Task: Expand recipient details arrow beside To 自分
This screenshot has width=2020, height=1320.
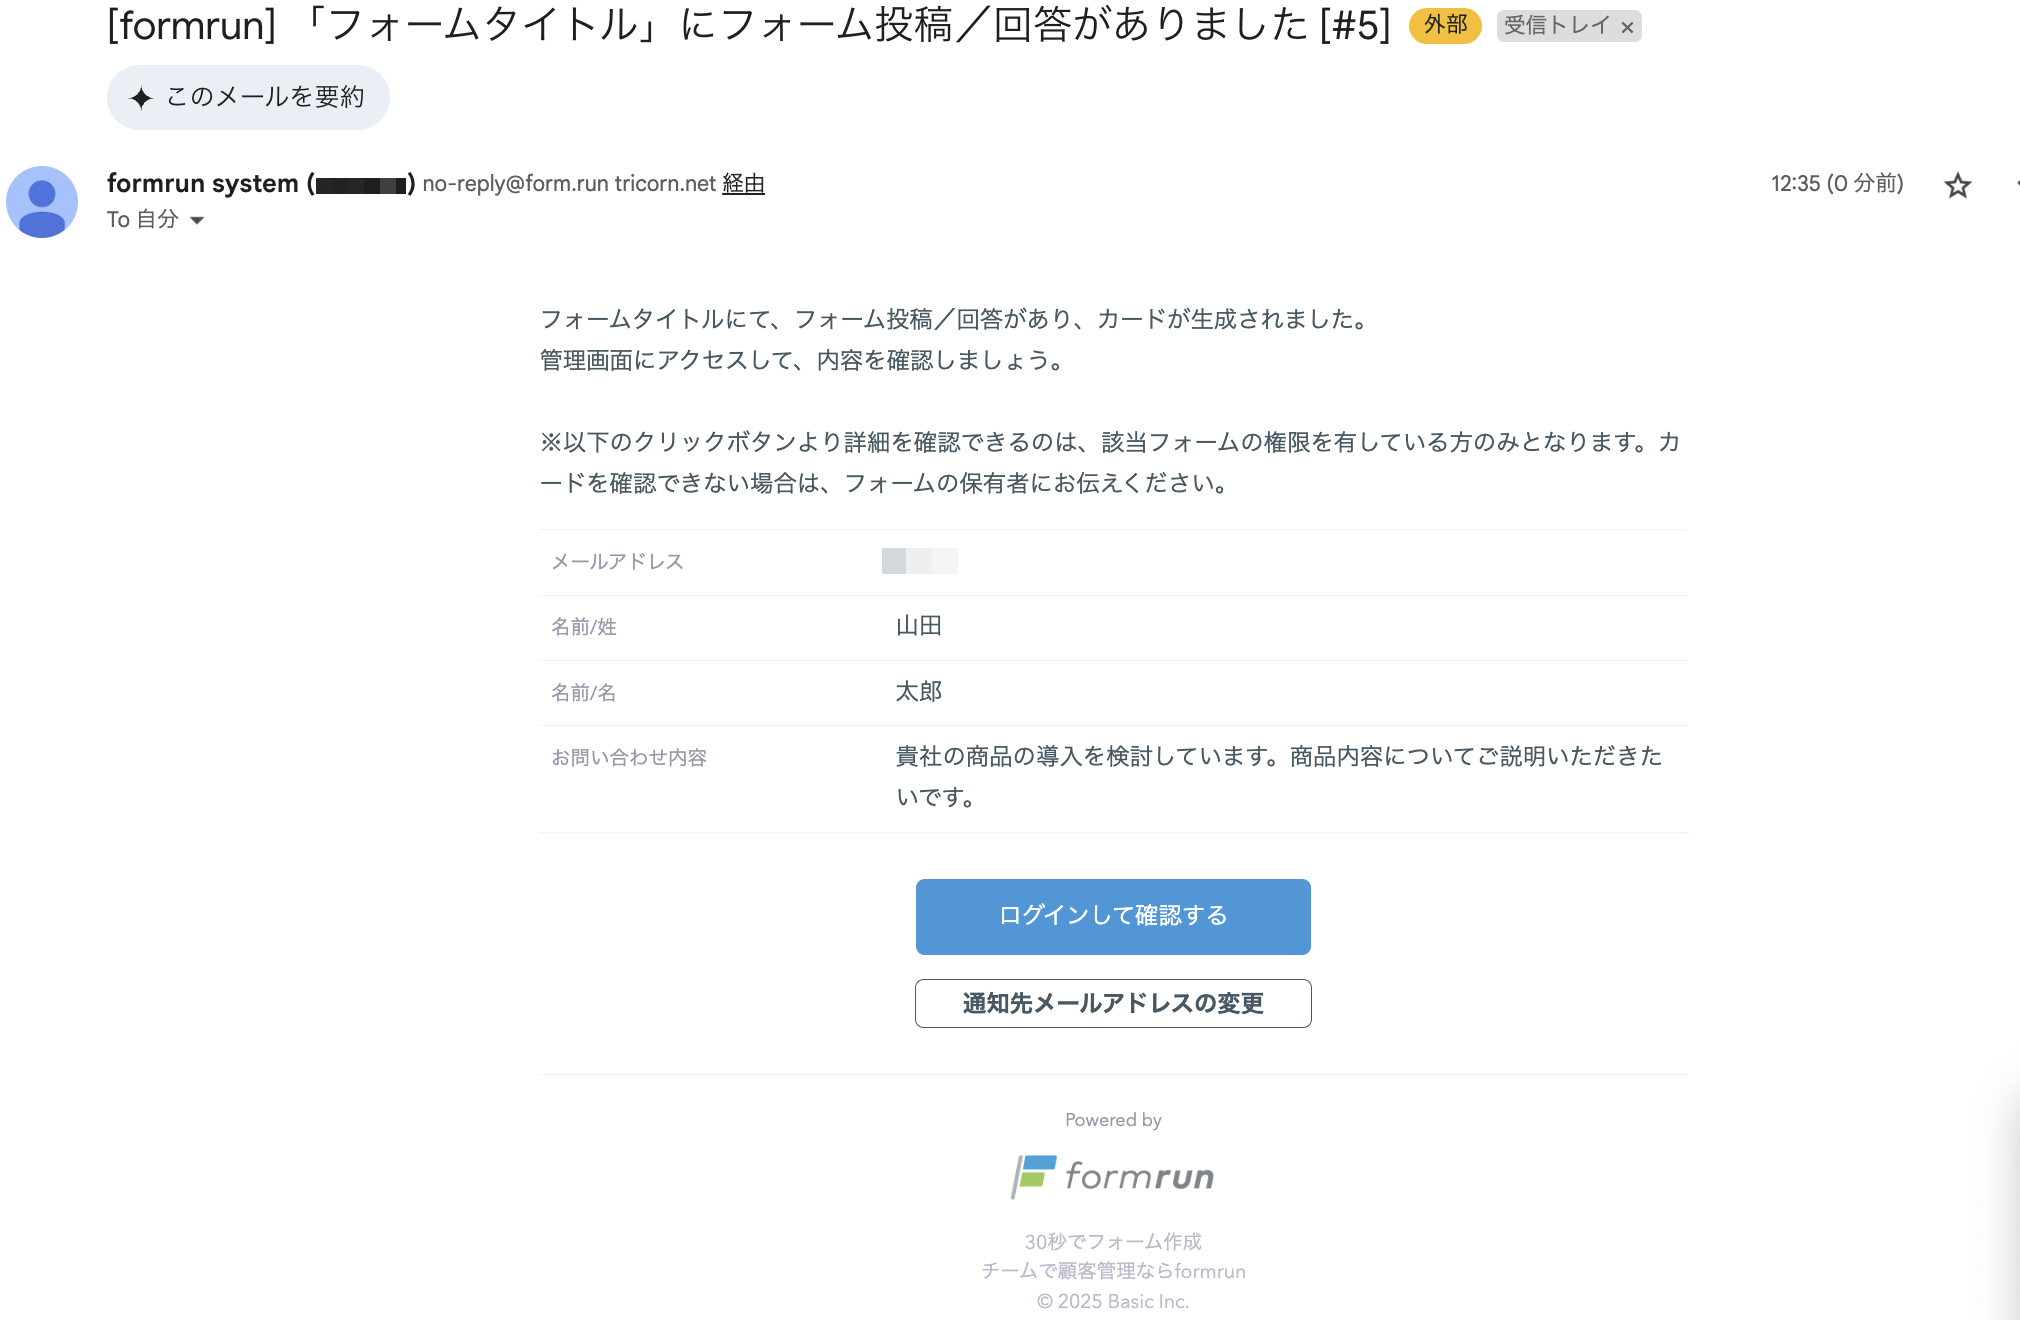Action: click(197, 220)
